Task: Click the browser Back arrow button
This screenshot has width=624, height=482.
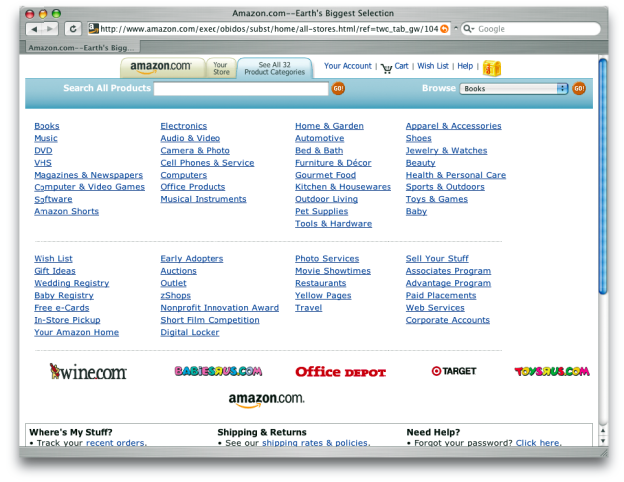Action: [x=34, y=29]
